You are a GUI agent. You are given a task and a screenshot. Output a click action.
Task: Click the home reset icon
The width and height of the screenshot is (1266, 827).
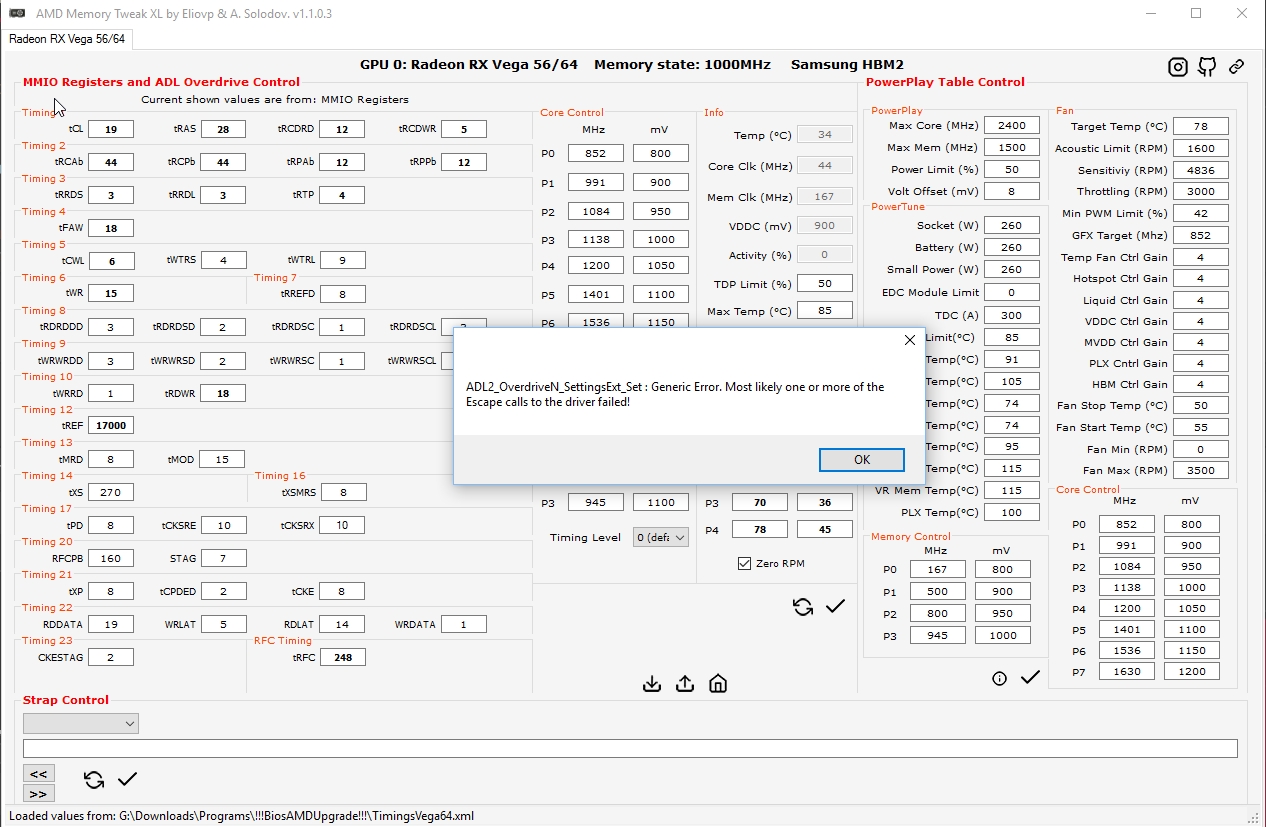(718, 684)
